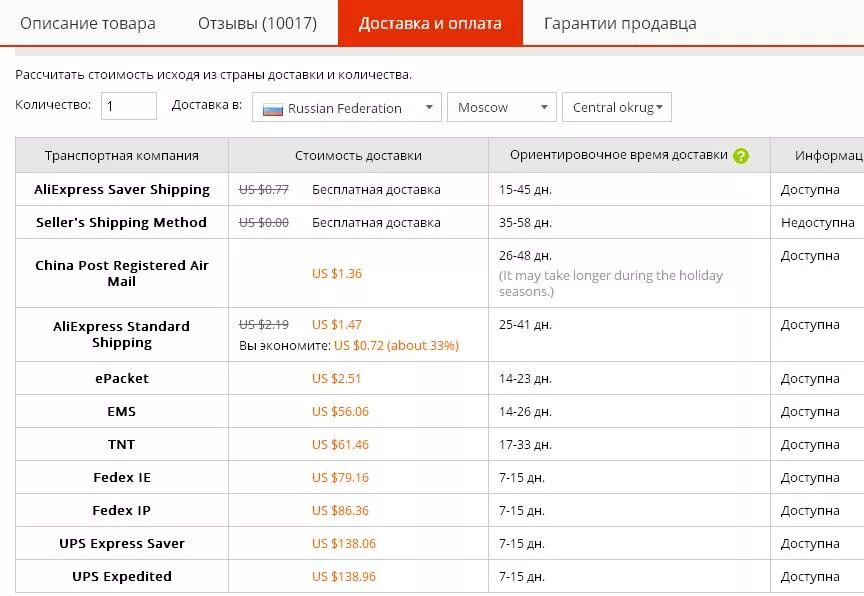Open the Описание товара tab
The height and width of the screenshot is (596, 864).
point(88,24)
